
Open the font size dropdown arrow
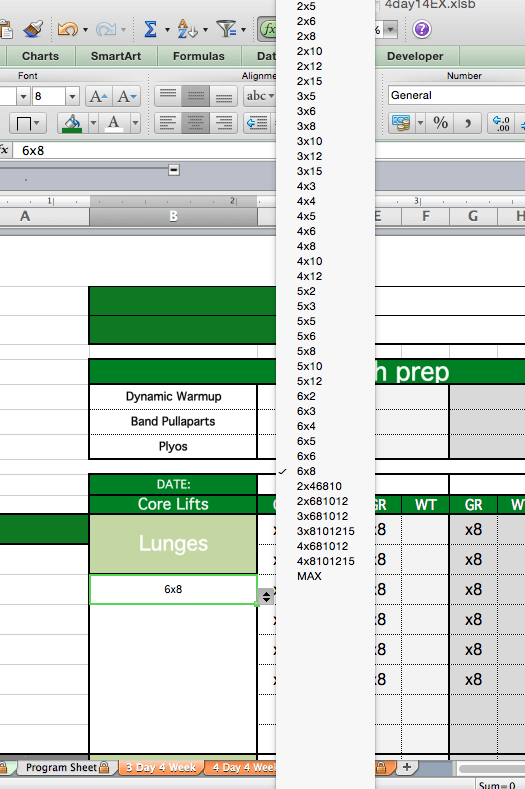pos(72,96)
